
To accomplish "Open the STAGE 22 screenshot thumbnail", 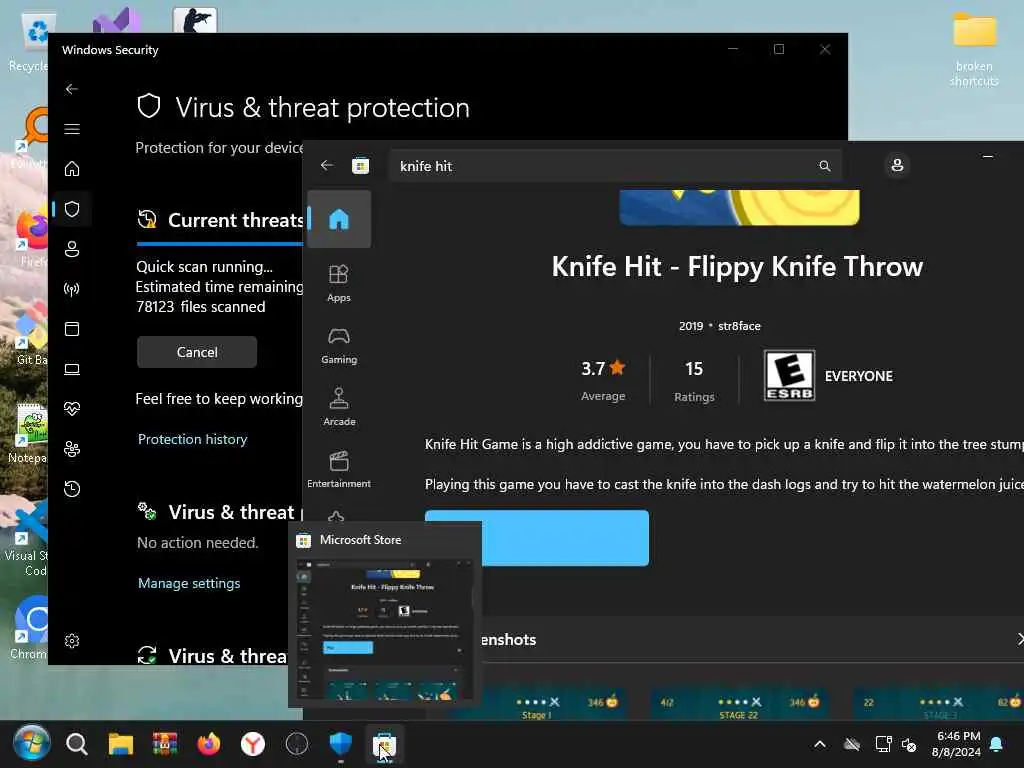I will (x=738, y=704).
